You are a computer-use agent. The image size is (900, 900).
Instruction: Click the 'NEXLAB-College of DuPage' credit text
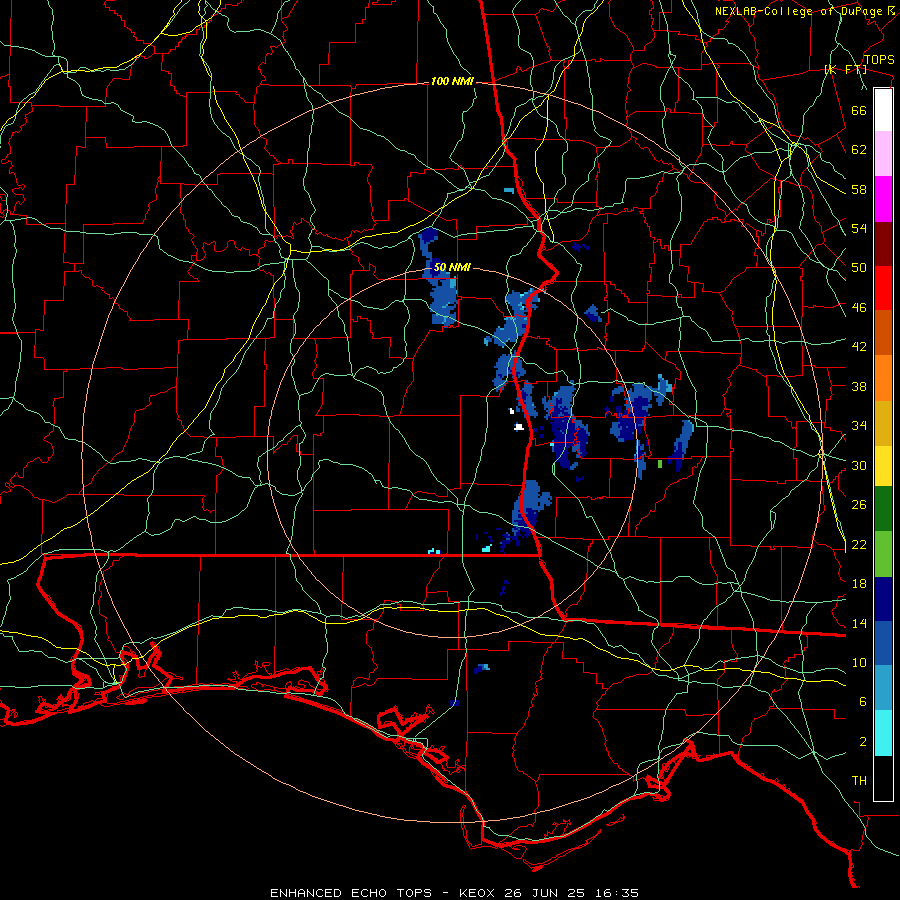click(x=798, y=11)
